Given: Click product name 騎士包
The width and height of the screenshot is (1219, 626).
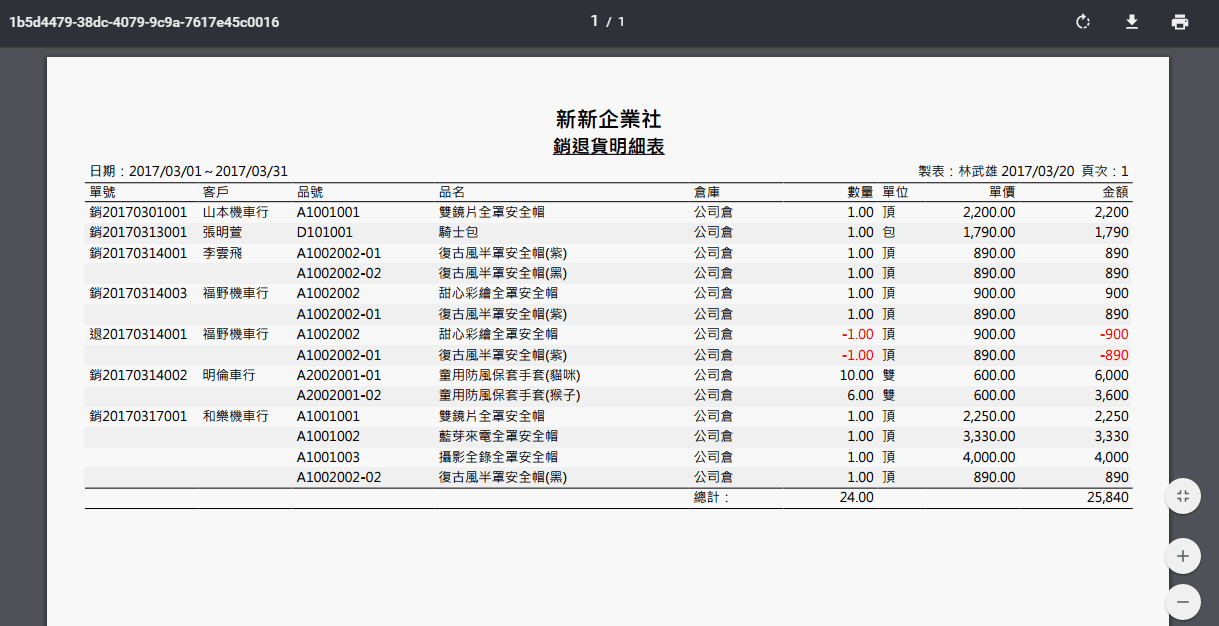Looking at the screenshot, I should (459, 233).
